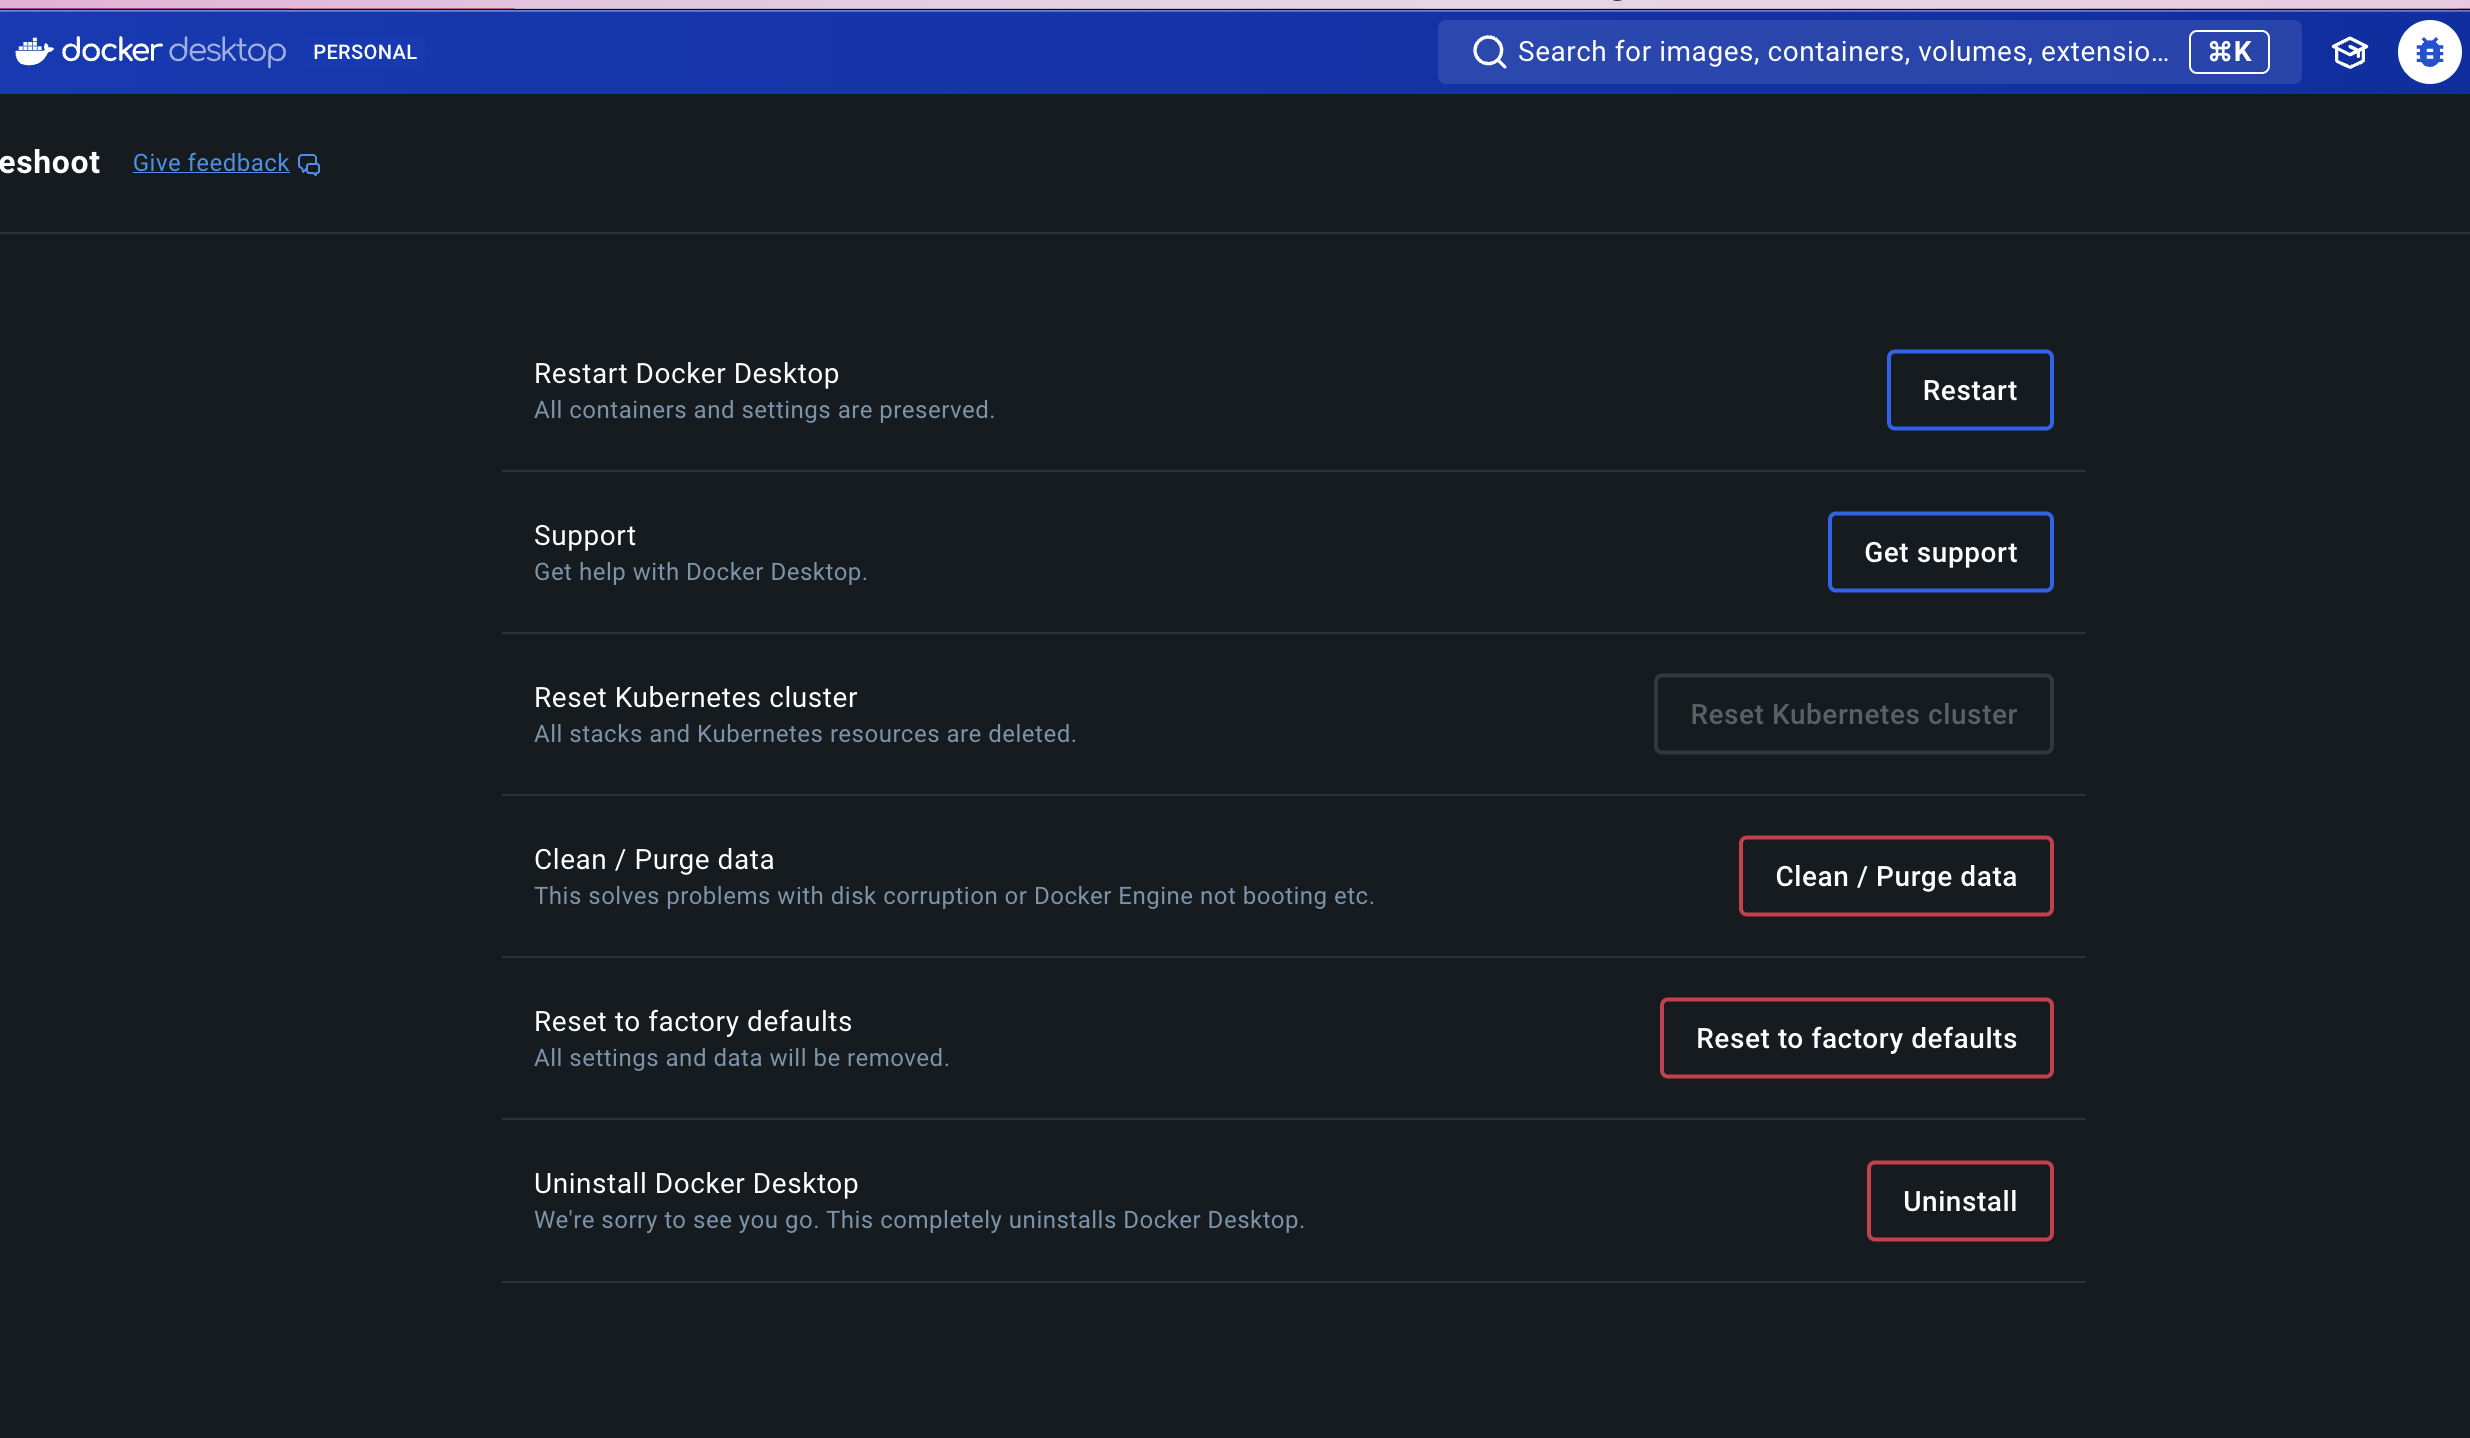Click the 'All stacks and Kubernetes resources' description
Image resolution: width=2470 pixels, height=1438 pixels.
click(x=804, y=734)
